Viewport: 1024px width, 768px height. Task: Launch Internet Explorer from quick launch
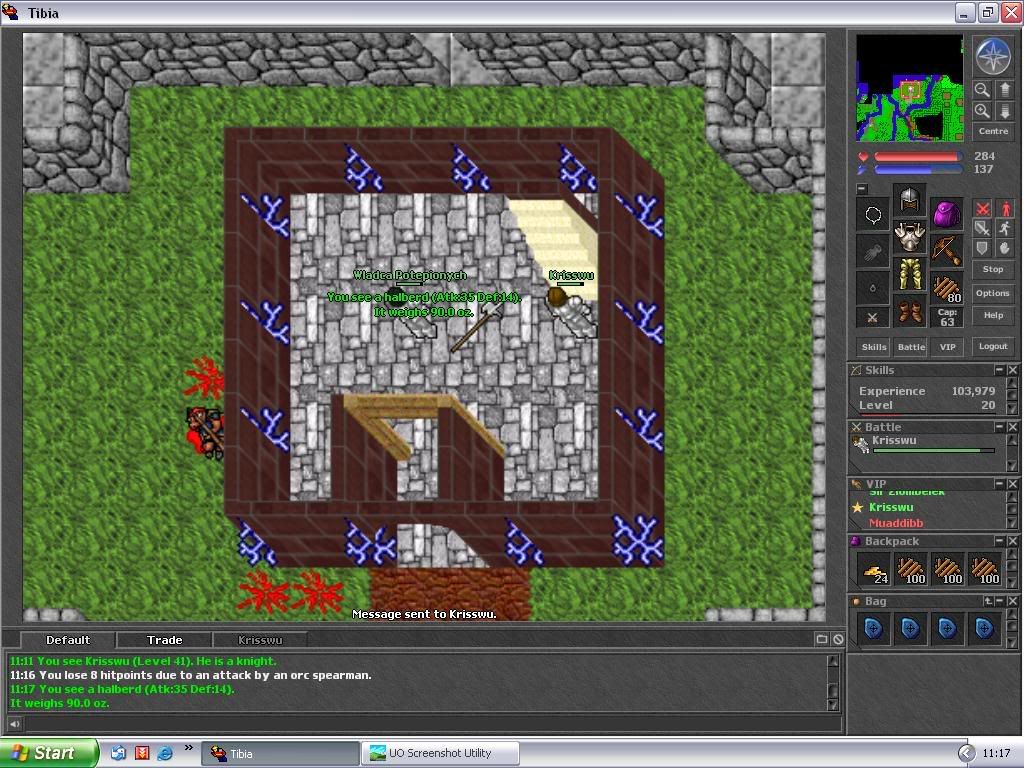click(x=165, y=753)
